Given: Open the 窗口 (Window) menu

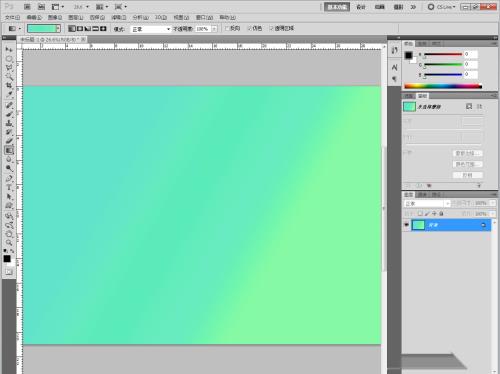Looking at the screenshot, I should pyautogui.click(x=204, y=17).
